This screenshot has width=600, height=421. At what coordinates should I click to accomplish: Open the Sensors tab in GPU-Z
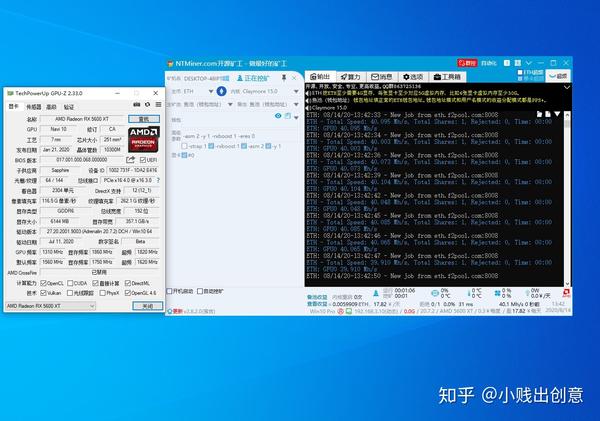click(x=34, y=107)
